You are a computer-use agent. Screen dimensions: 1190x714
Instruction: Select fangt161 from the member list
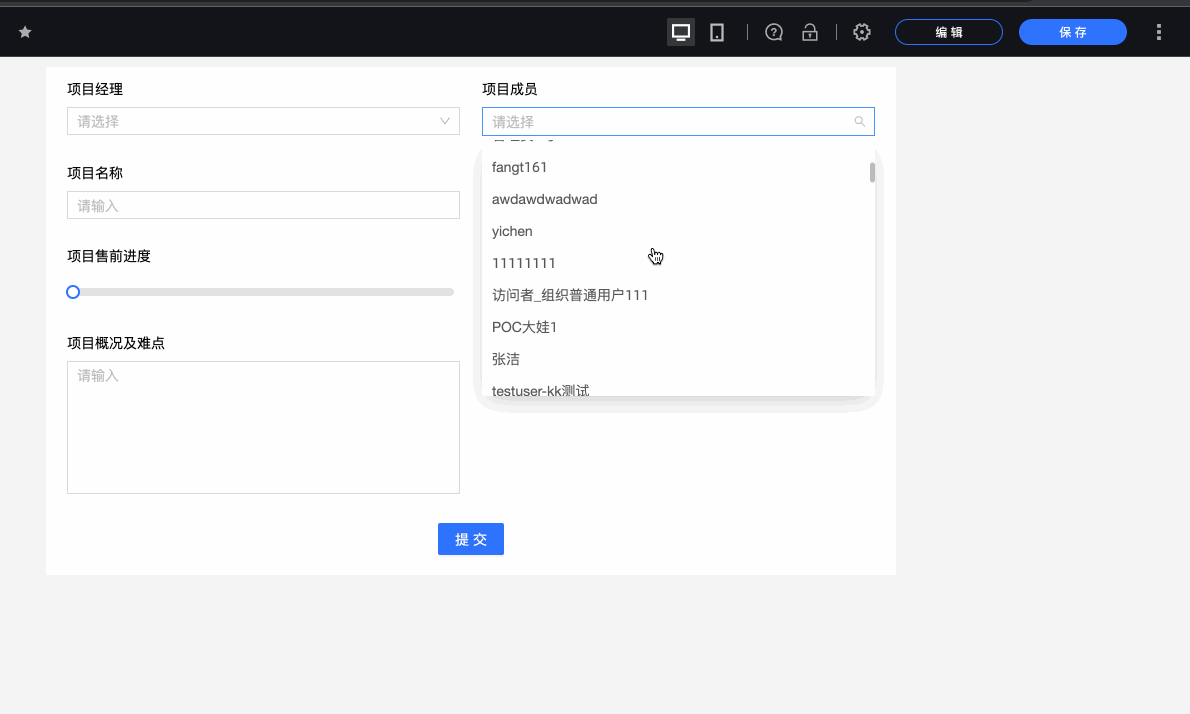click(678, 167)
